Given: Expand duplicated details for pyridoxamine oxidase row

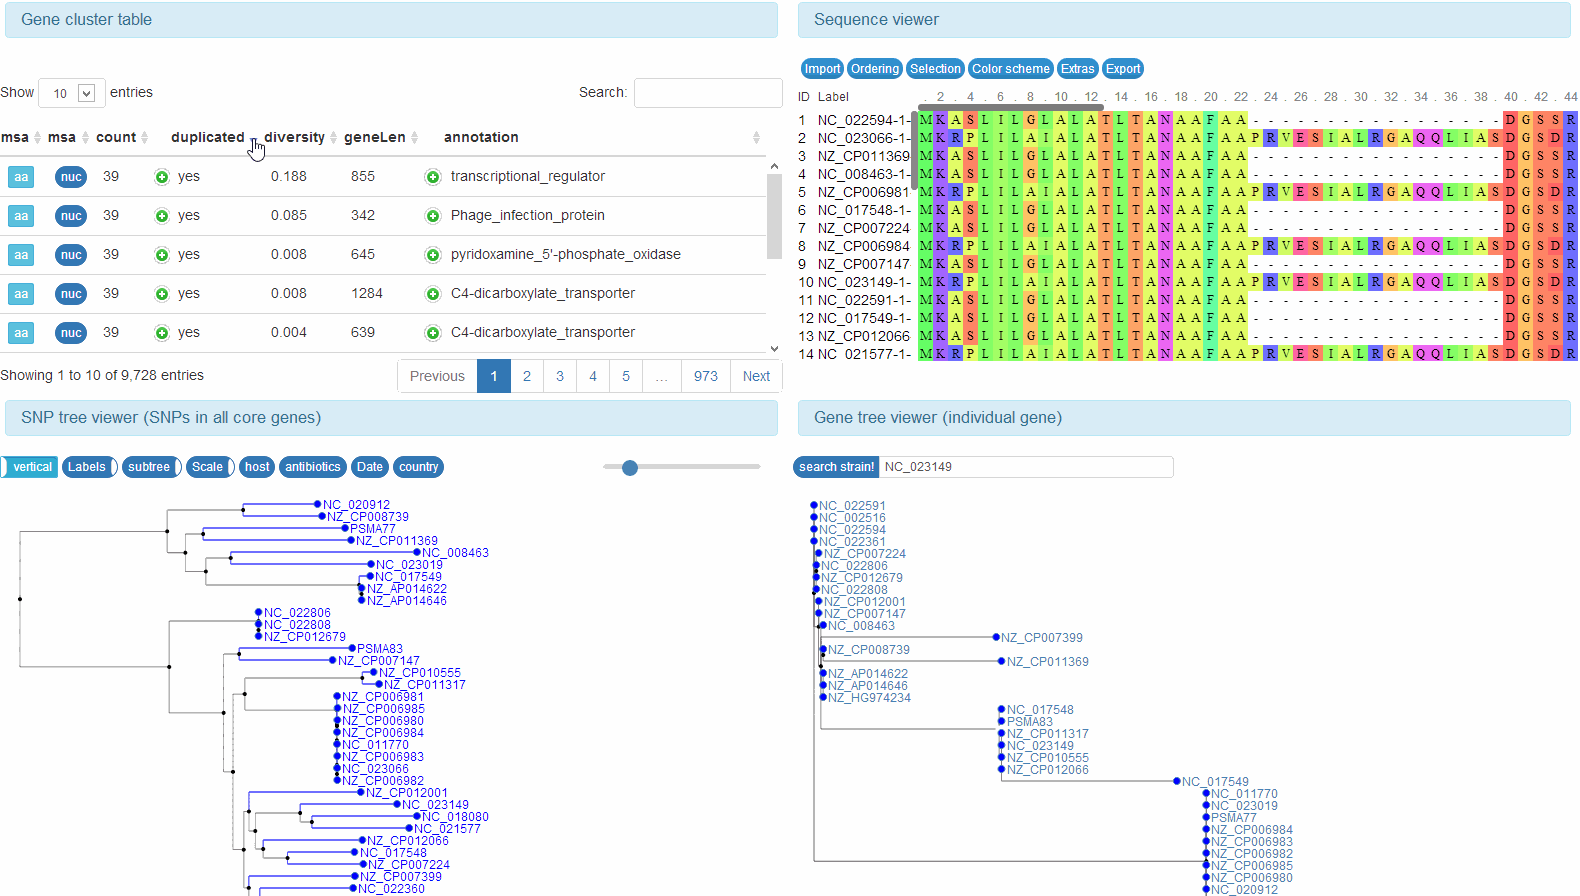Looking at the screenshot, I should pos(162,255).
